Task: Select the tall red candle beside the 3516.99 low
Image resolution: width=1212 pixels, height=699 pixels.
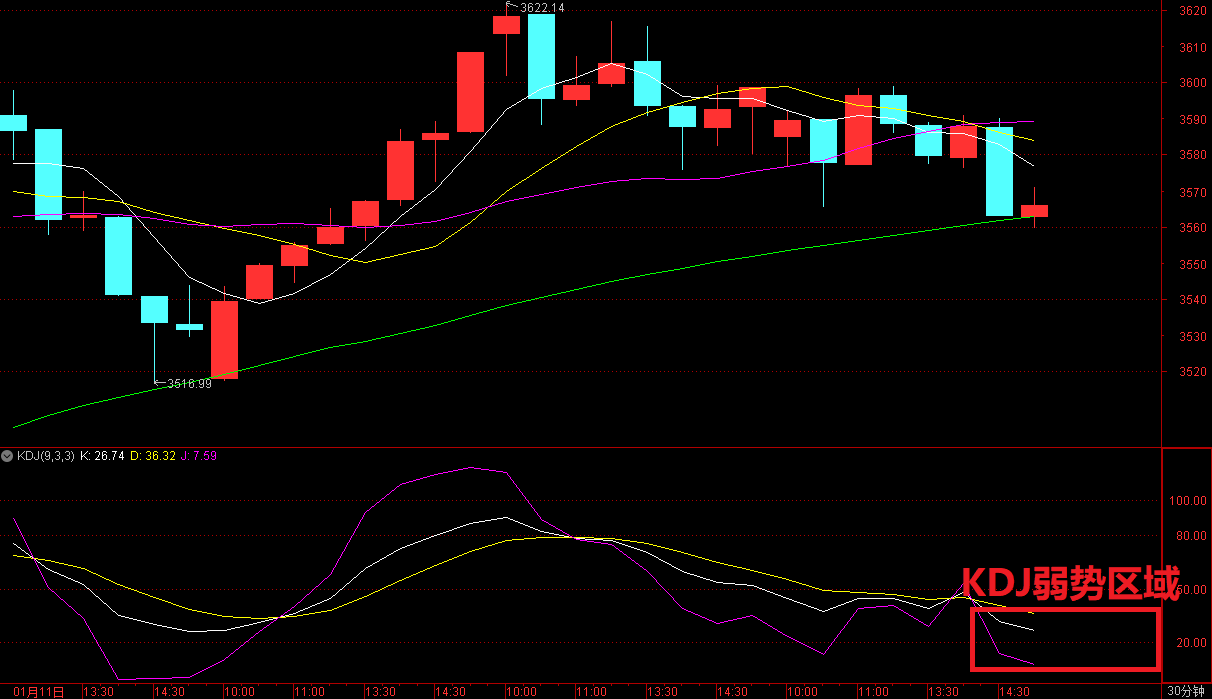Action: click(x=224, y=340)
